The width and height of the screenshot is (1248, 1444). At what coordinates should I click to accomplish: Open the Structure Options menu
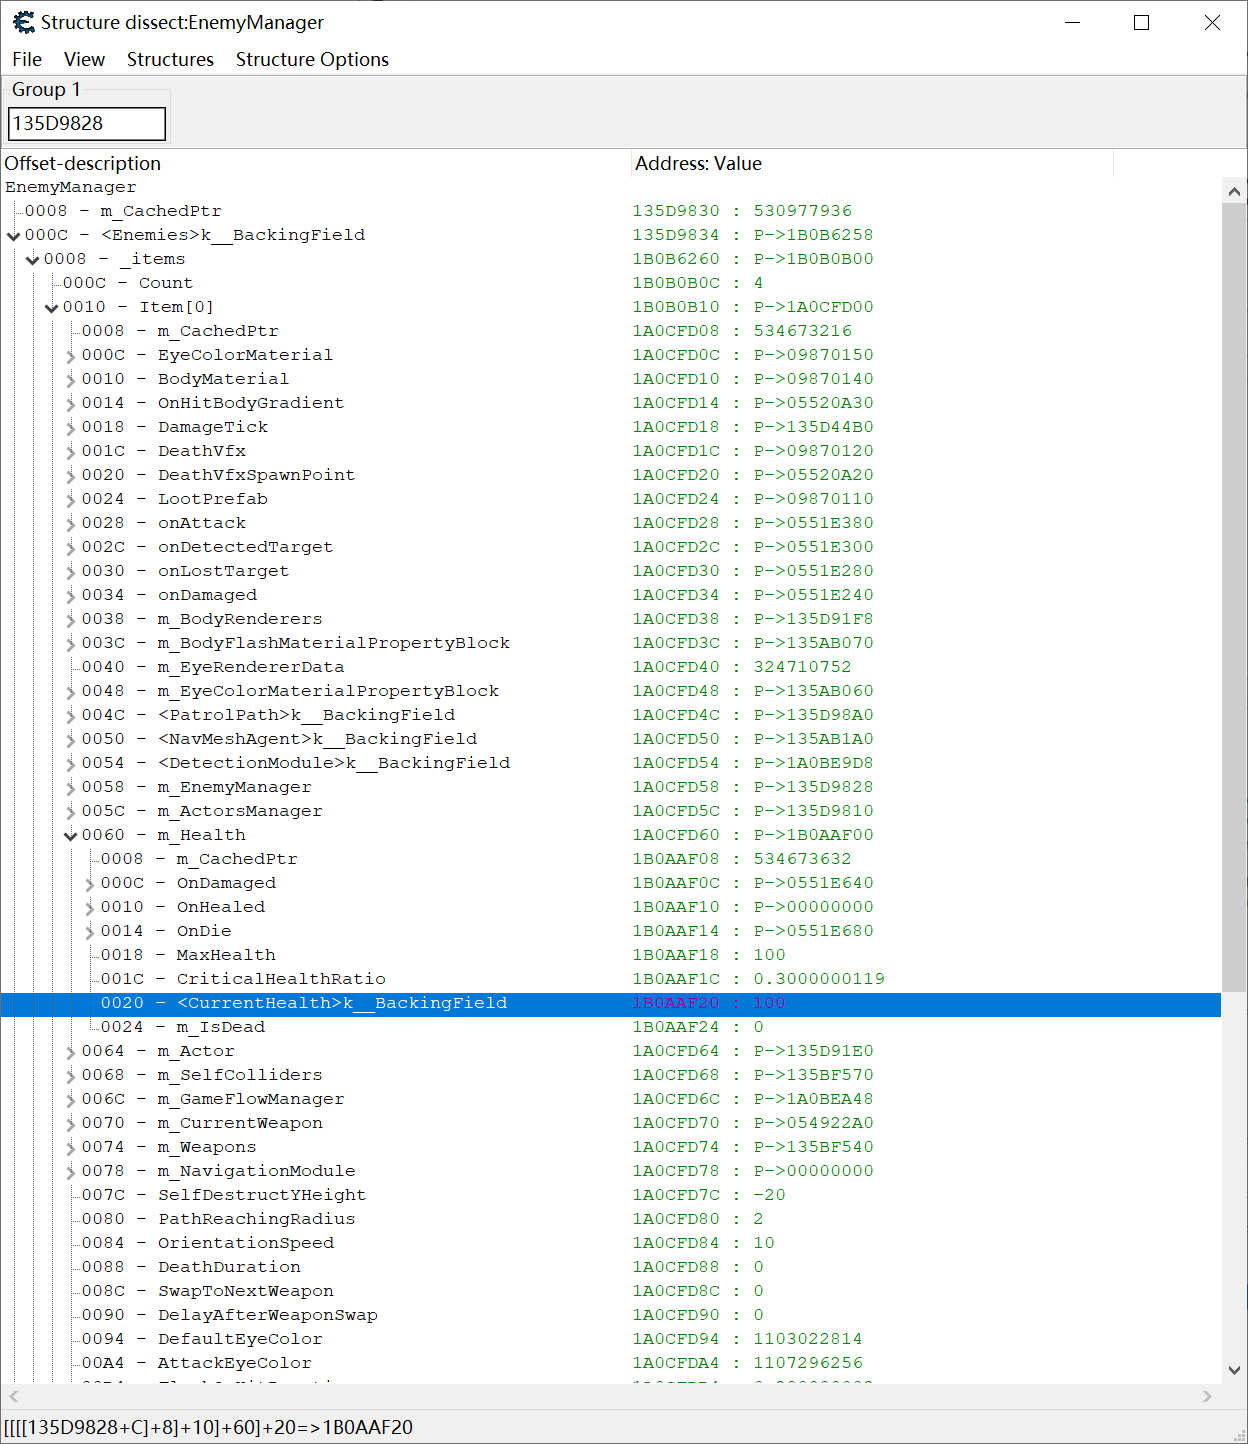point(312,60)
